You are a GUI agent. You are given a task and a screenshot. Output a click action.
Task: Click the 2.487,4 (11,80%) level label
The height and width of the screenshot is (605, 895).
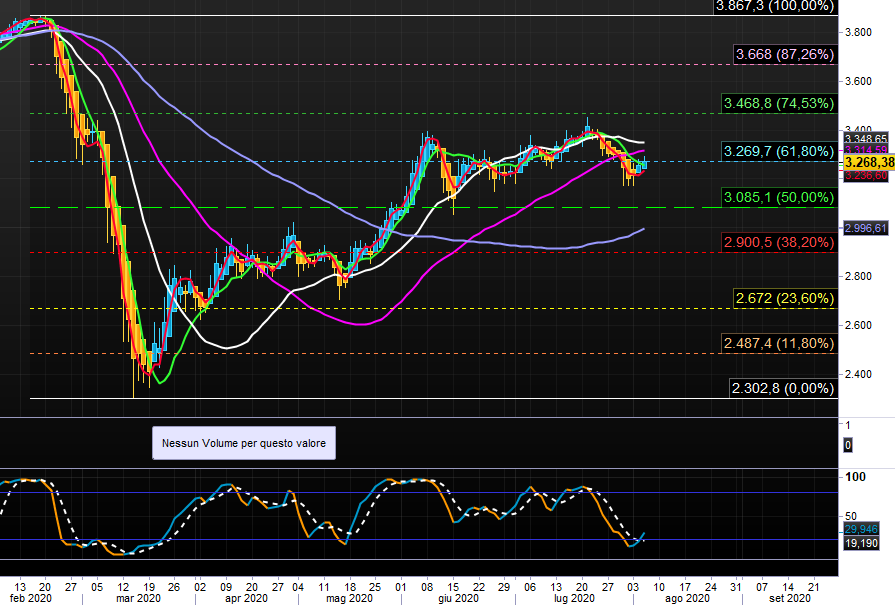(x=777, y=343)
